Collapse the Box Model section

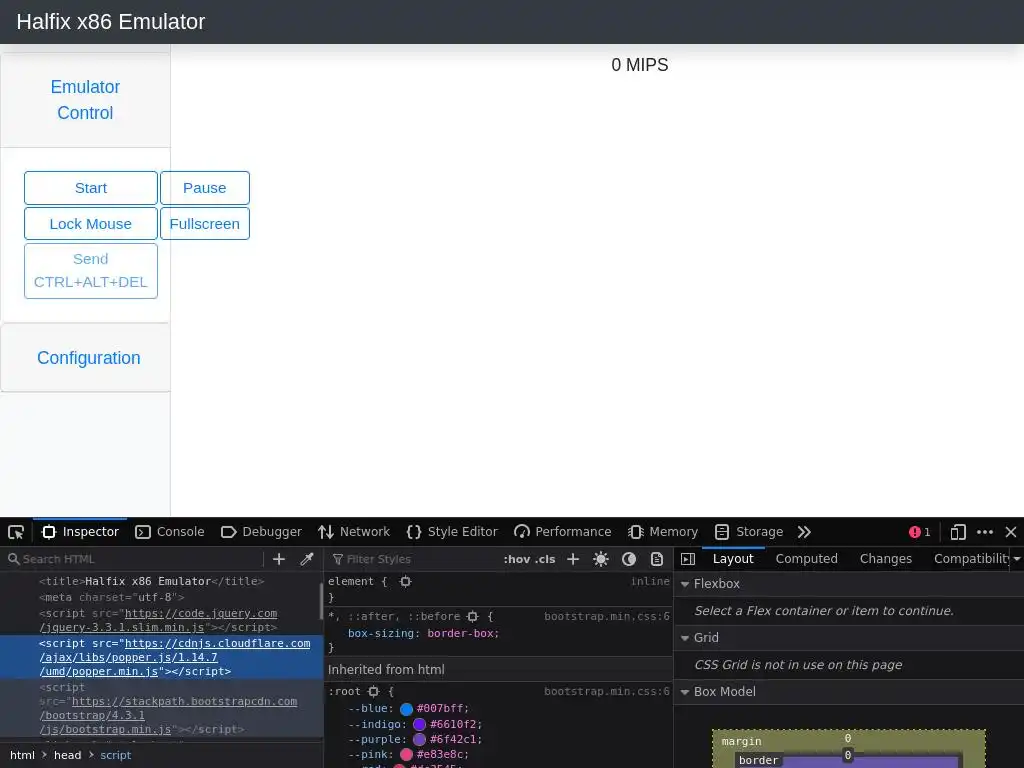click(685, 692)
